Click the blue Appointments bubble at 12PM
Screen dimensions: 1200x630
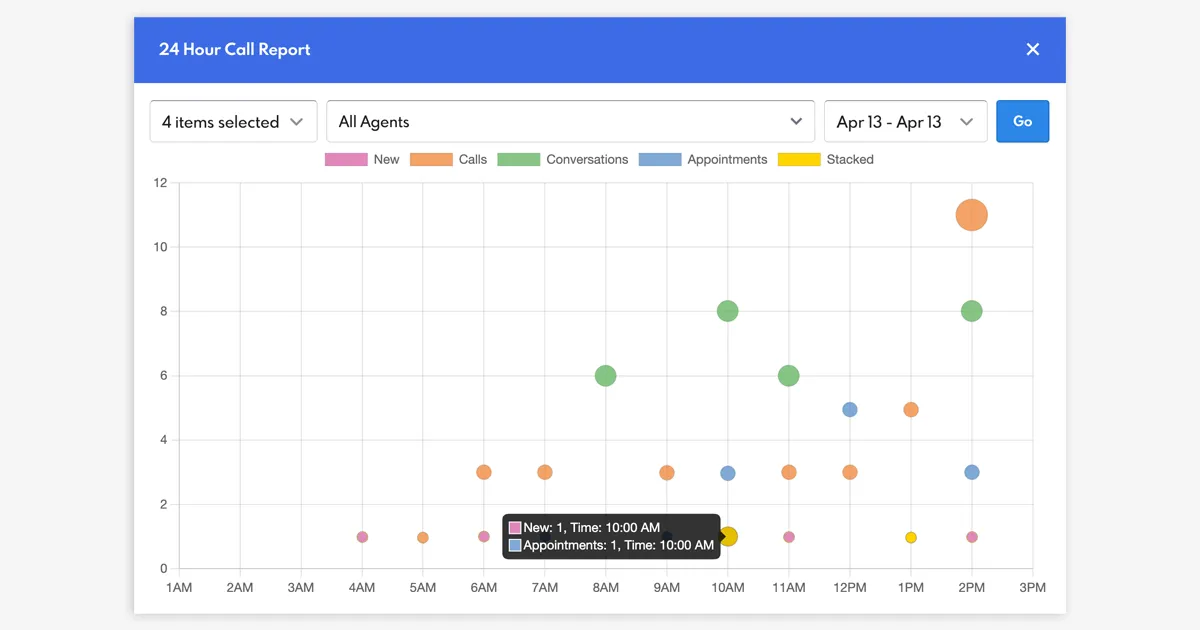coord(850,409)
